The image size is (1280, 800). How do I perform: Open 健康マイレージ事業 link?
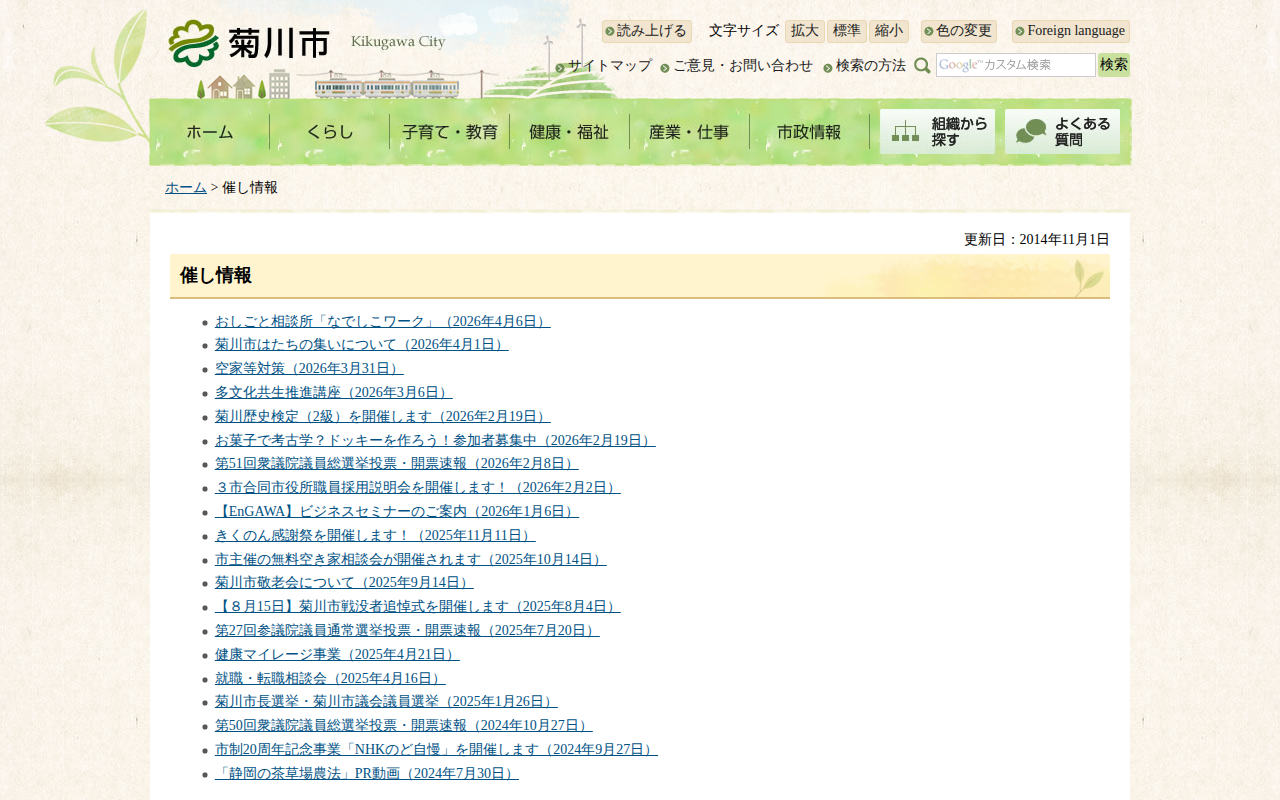[337, 655]
